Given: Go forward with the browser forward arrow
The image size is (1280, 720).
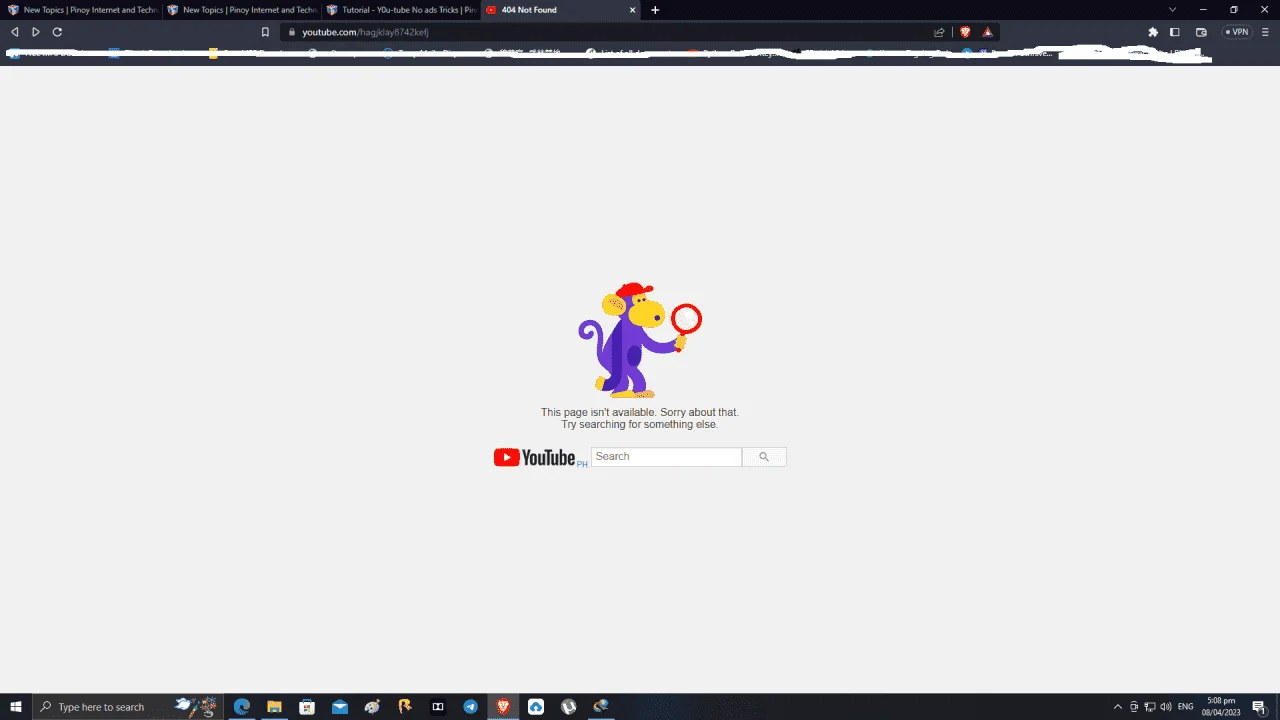Looking at the screenshot, I should click(x=36, y=32).
